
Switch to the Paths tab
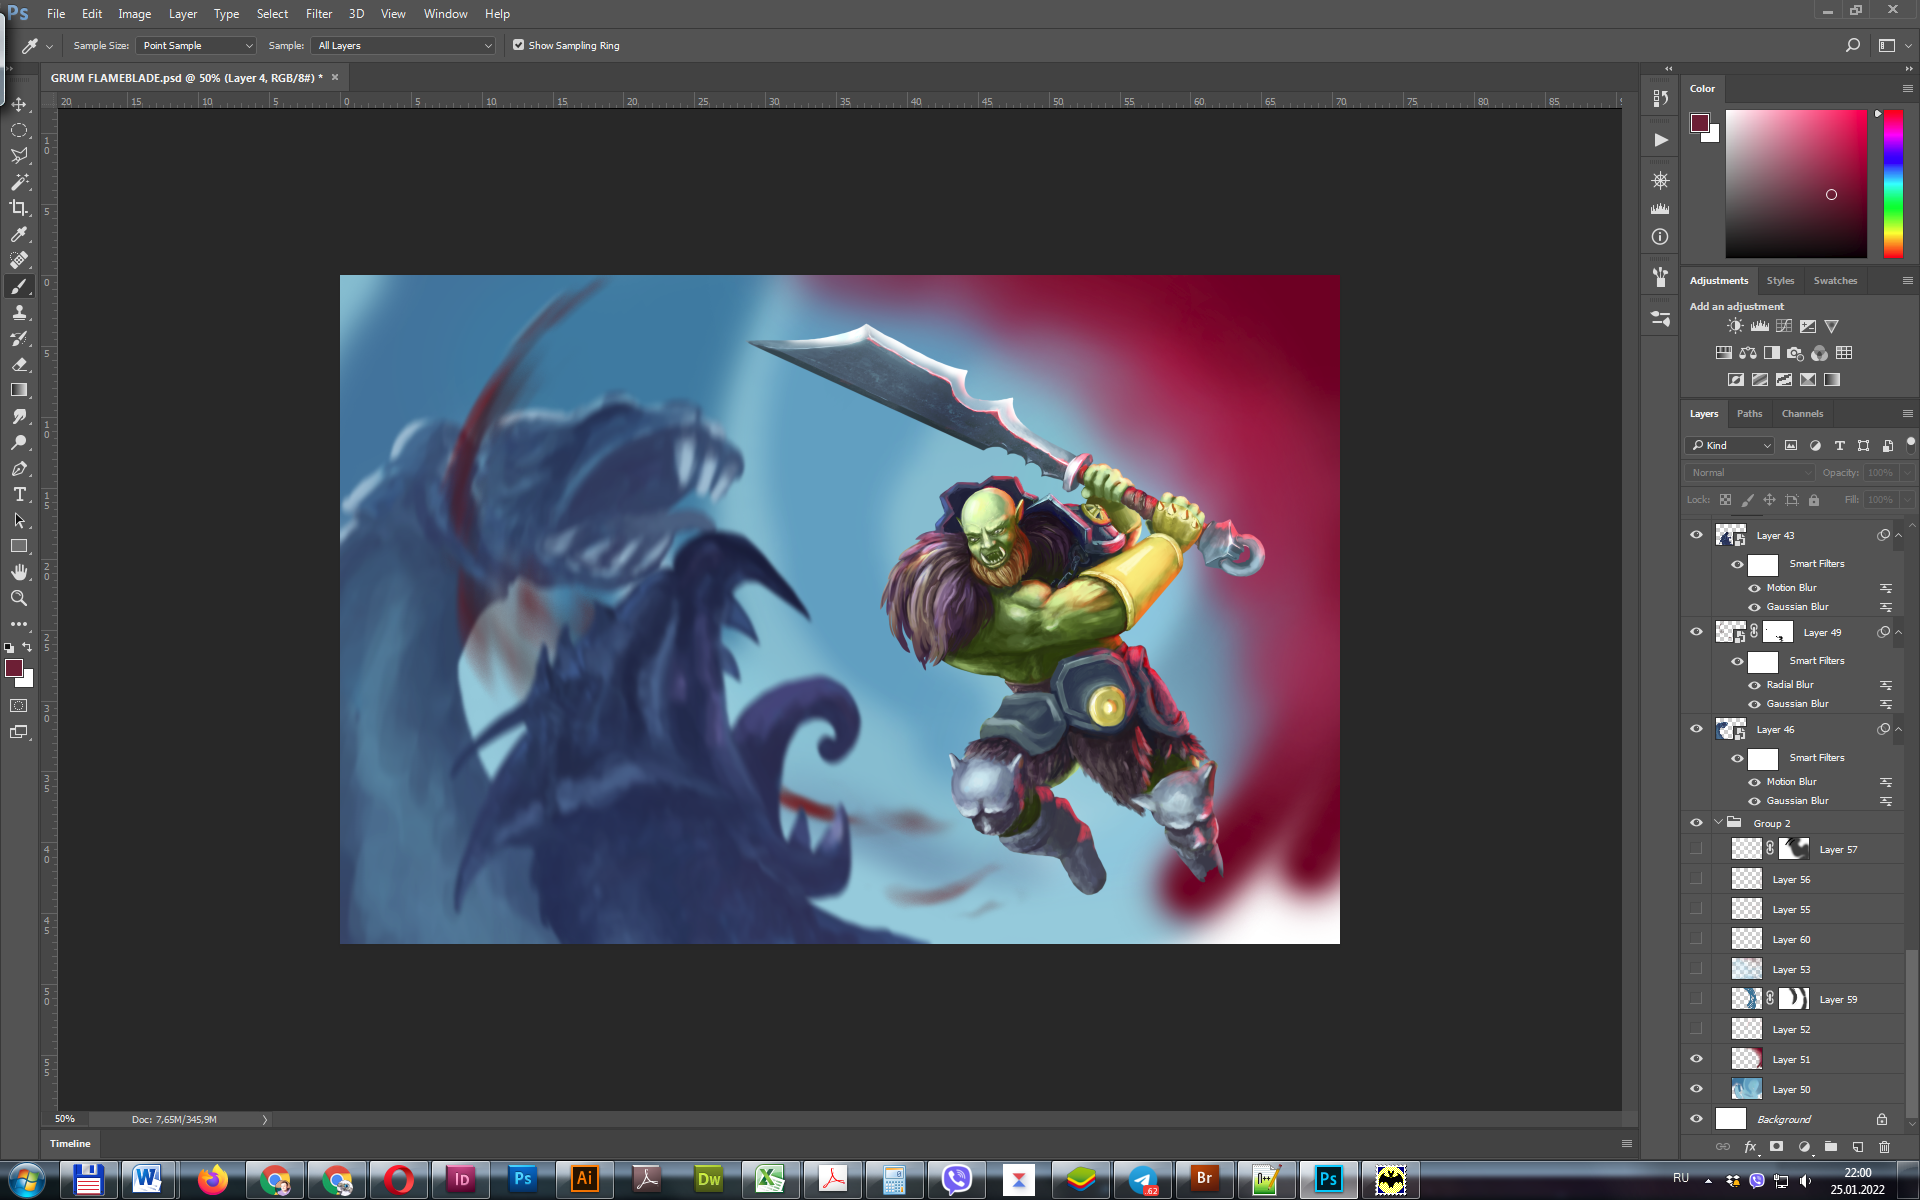[x=1749, y=413]
